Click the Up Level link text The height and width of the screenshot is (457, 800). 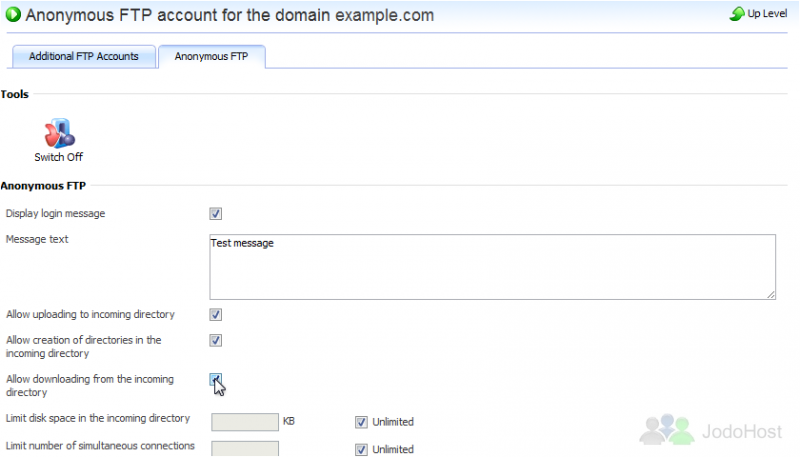tap(767, 14)
